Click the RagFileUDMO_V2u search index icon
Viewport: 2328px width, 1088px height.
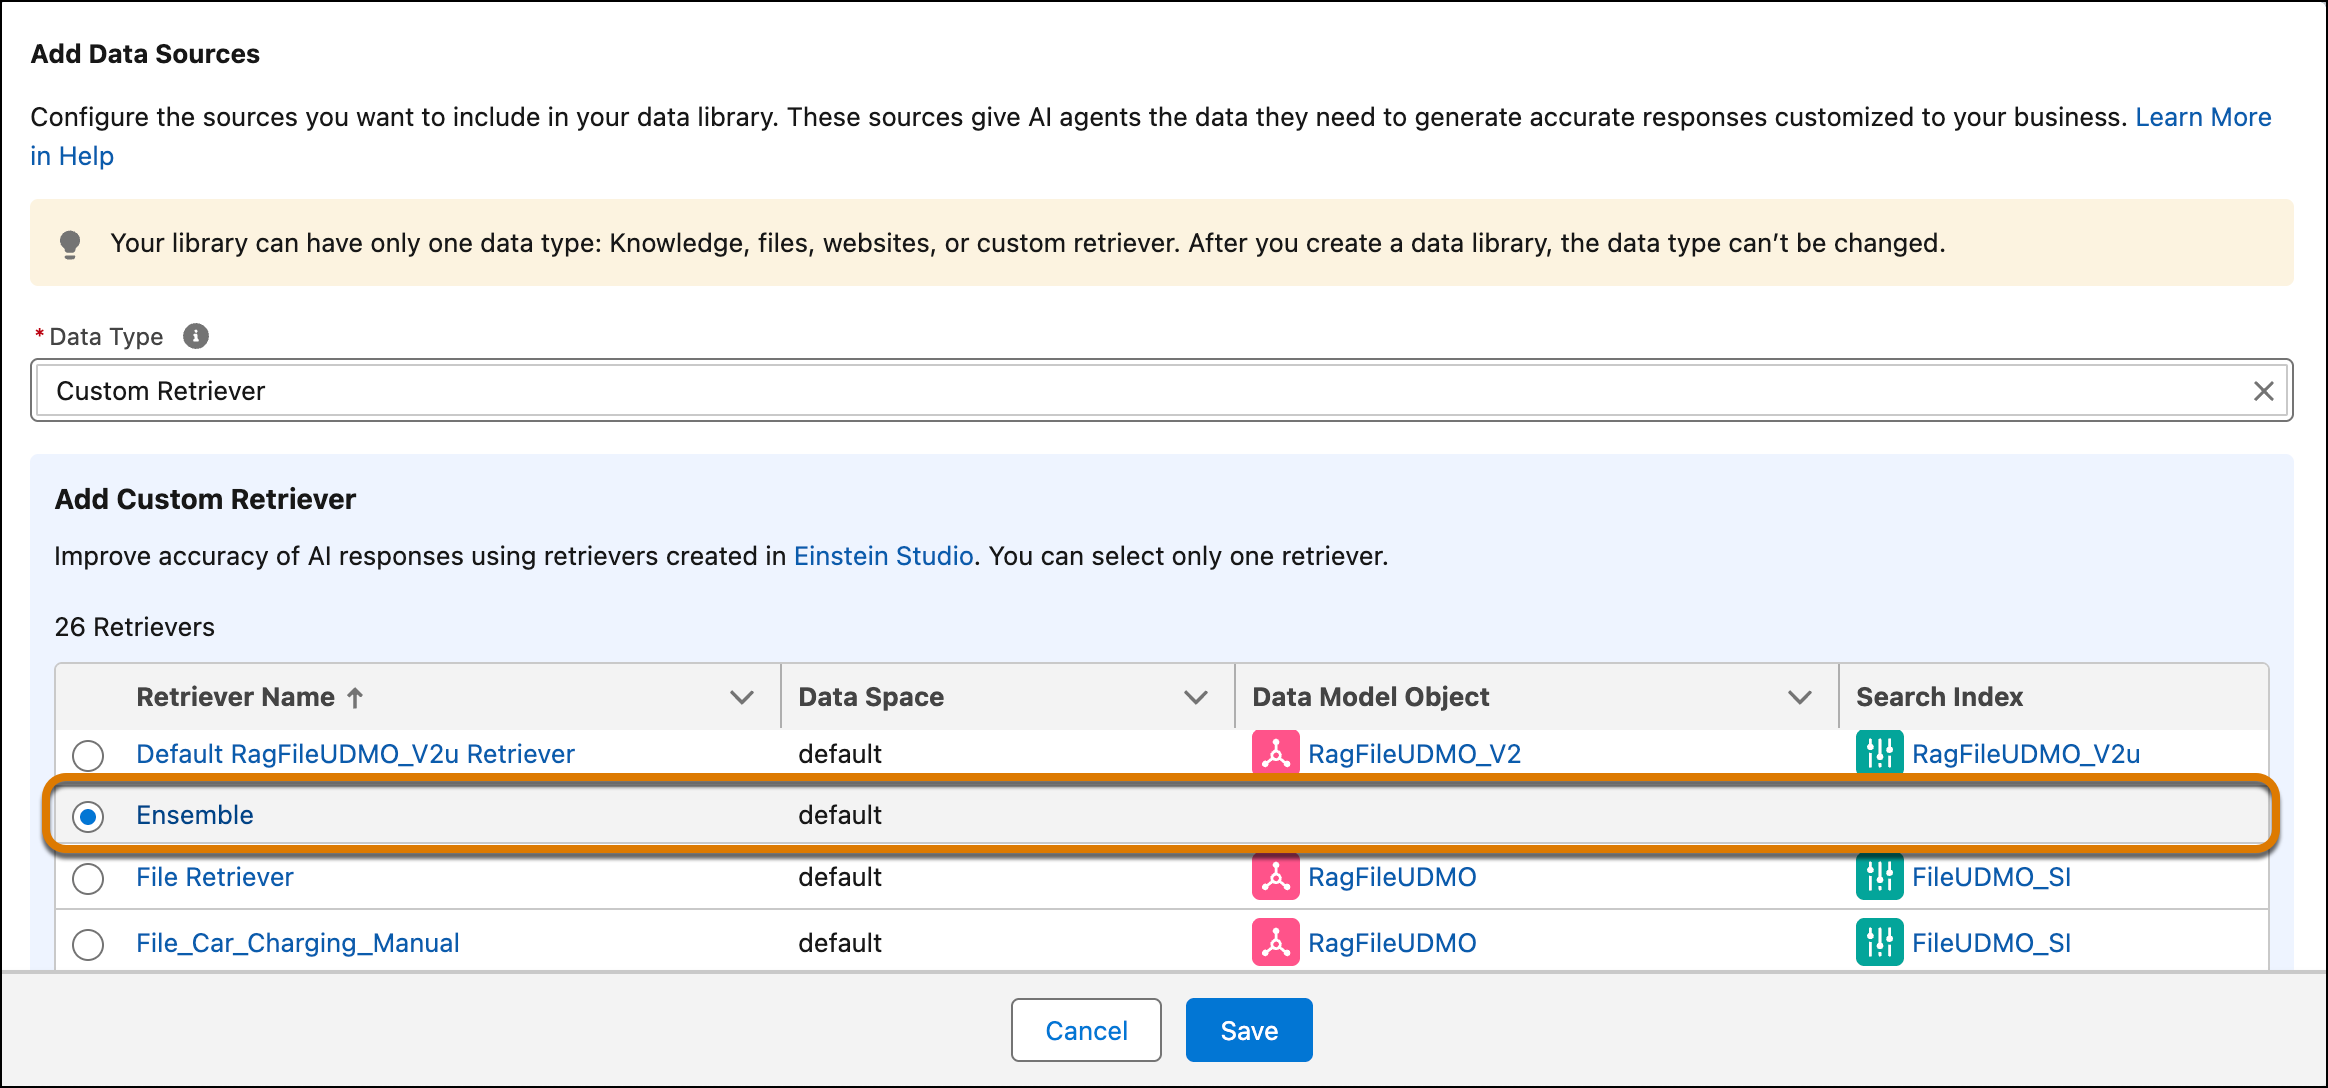pyautogui.click(x=1880, y=754)
